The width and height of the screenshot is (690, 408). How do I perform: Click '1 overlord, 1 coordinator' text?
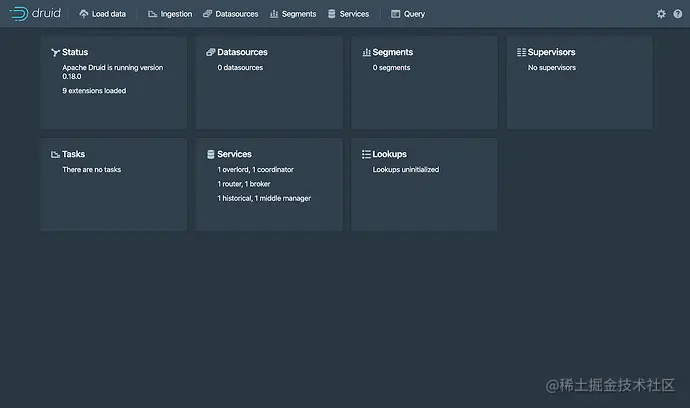pyautogui.click(x=255, y=169)
